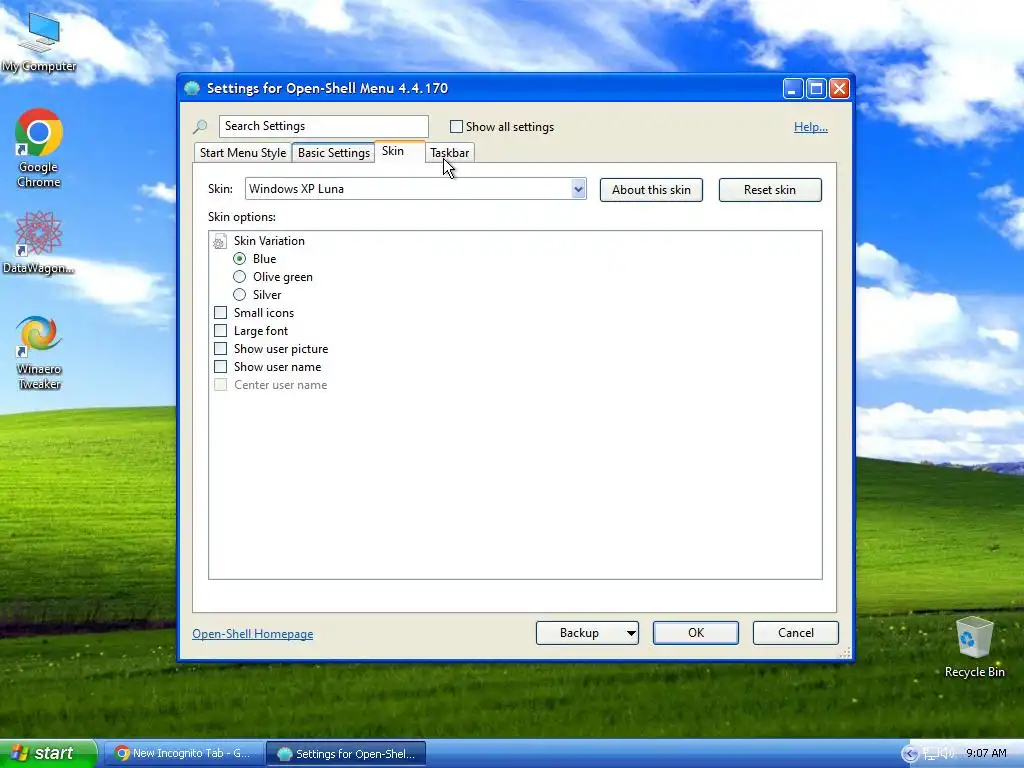The width and height of the screenshot is (1024, 768).
Task: Close the Open-Shell settings window
Action: 839,88
